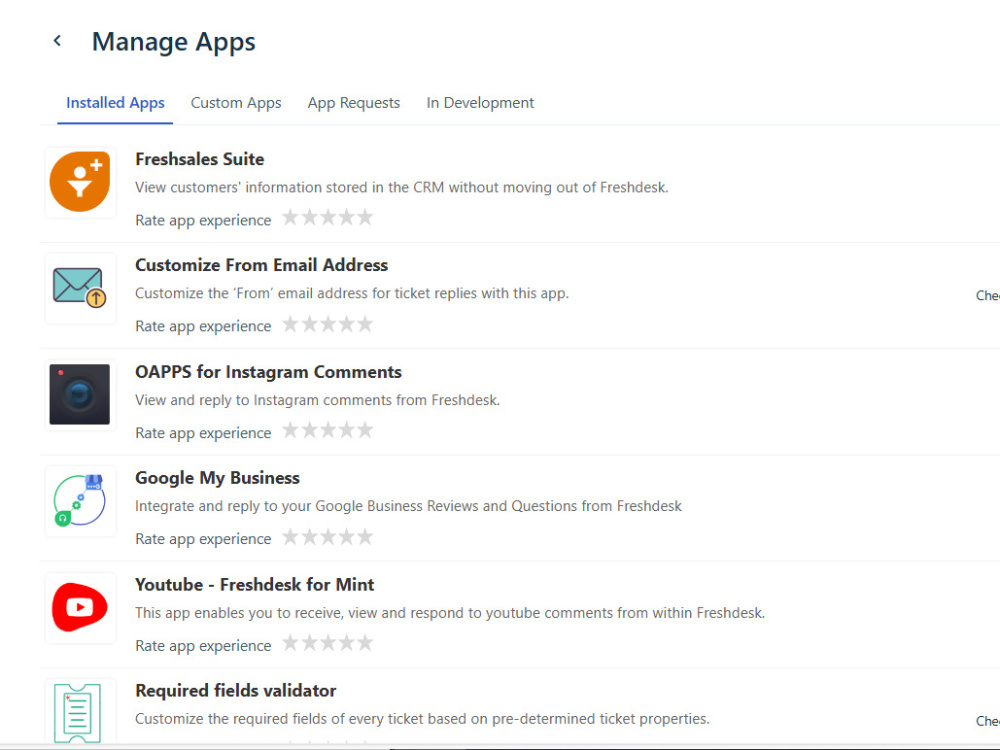Rate Customize From Email Address four stars
The image size is (1000, 750).
[x=346, y=324]
